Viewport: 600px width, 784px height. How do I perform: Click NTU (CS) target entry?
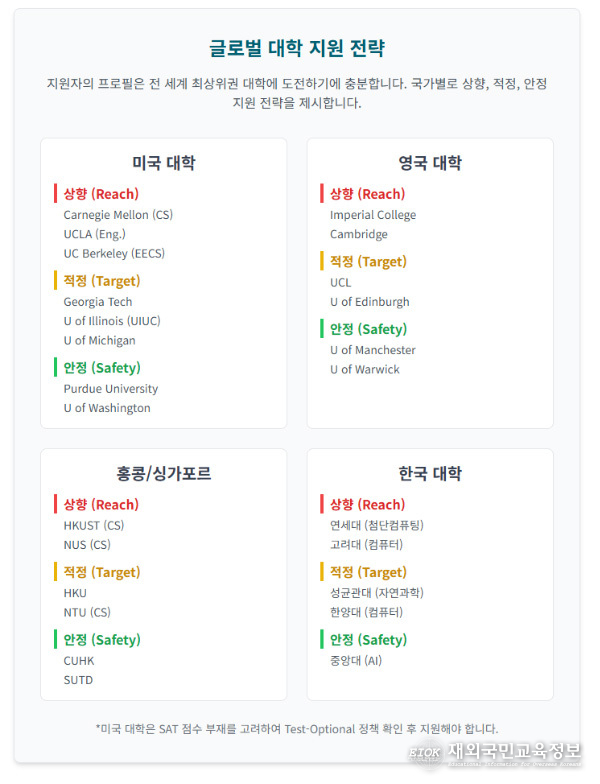tap(87, 612)
